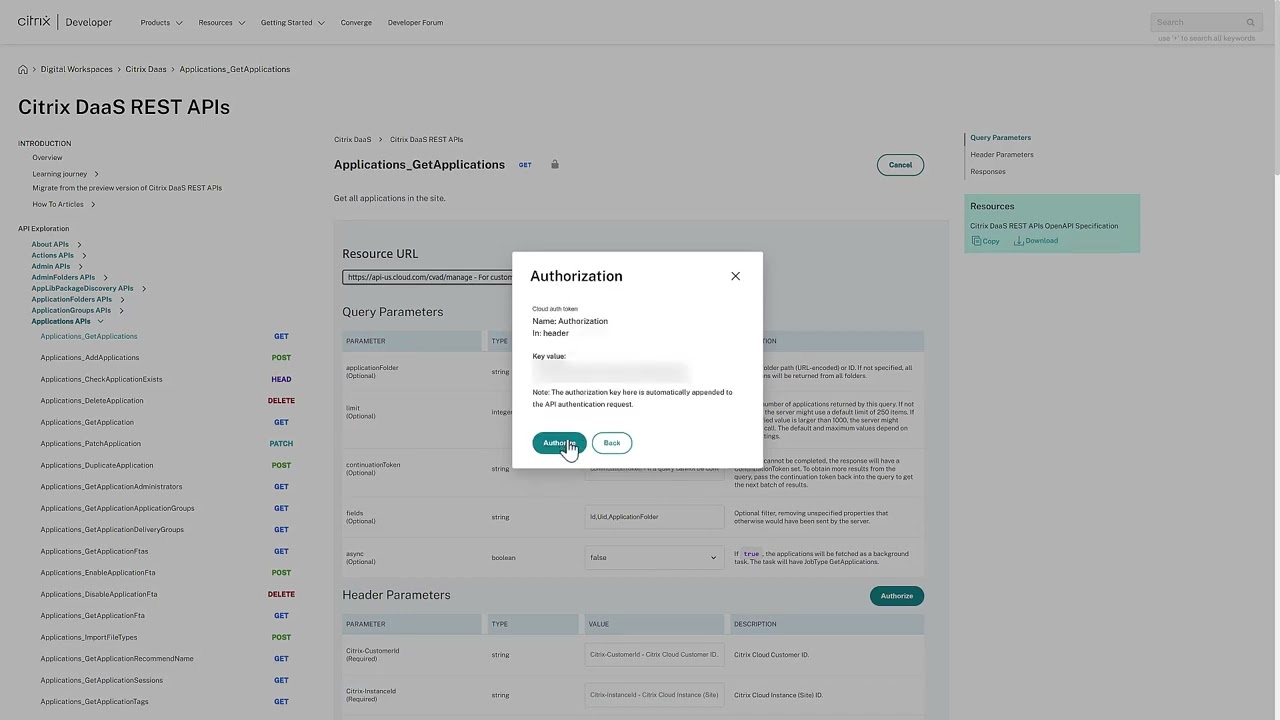Viewport: 1280px width, 720px height.
Task: Select the Responses section link
Action: (987, 171)
